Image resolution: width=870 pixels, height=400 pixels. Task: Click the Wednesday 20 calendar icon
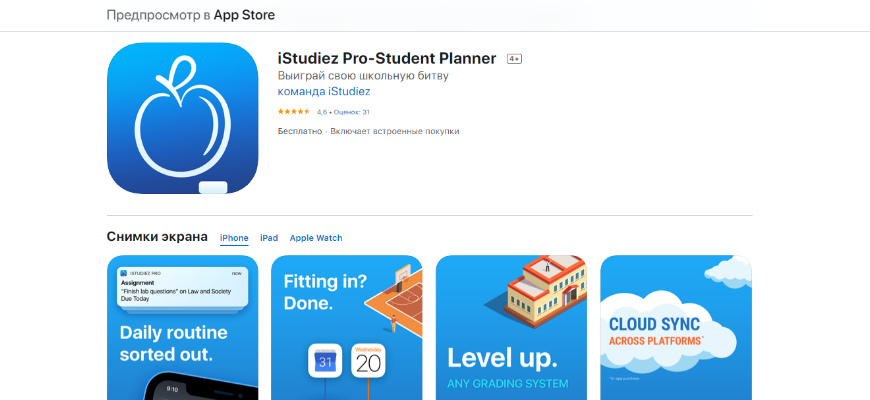[368, 361]
